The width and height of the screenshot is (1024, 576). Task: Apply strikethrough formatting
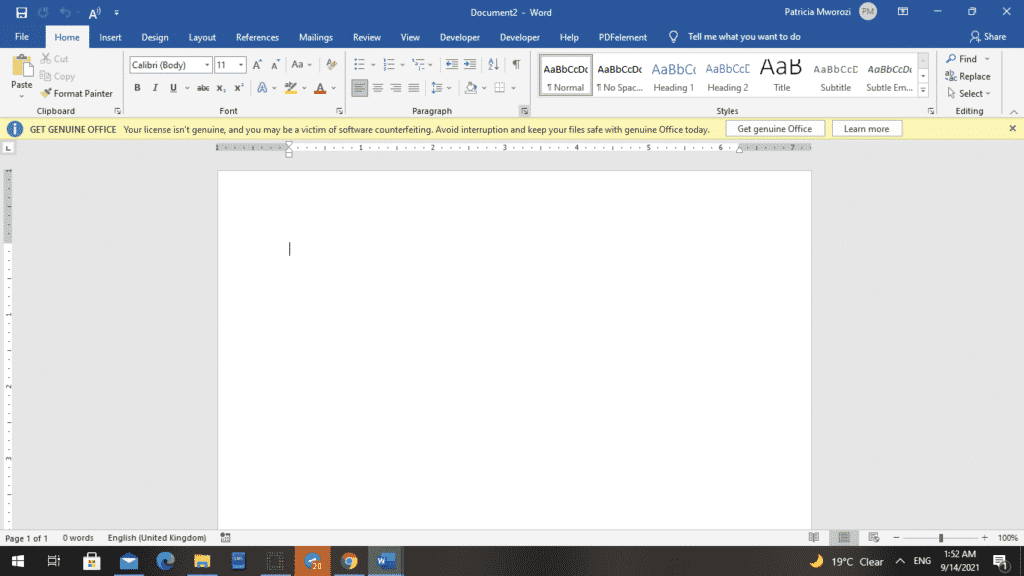pyautogui.click(x=203, y=88)
